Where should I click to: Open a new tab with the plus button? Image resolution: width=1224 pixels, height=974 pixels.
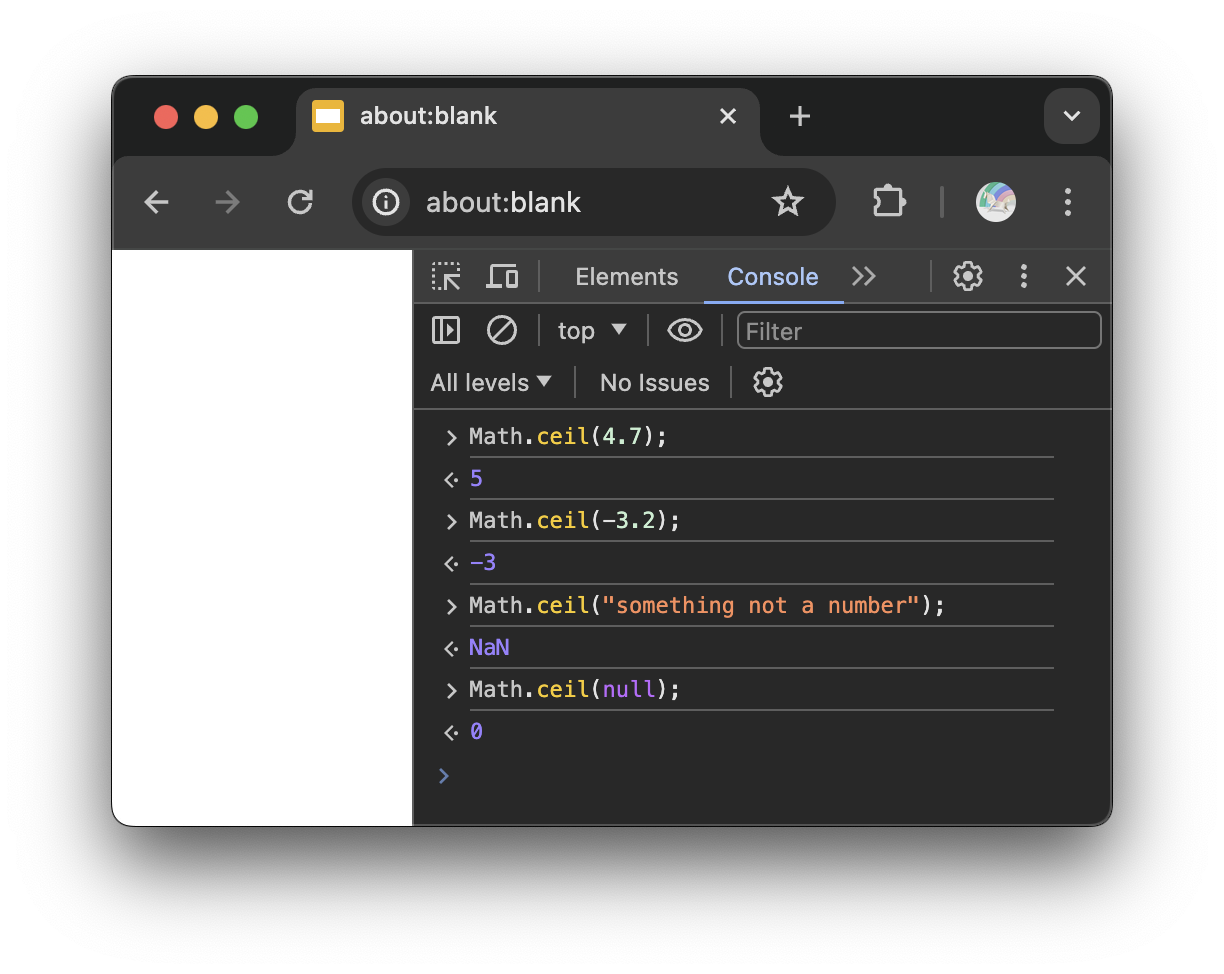click(799, 117)
